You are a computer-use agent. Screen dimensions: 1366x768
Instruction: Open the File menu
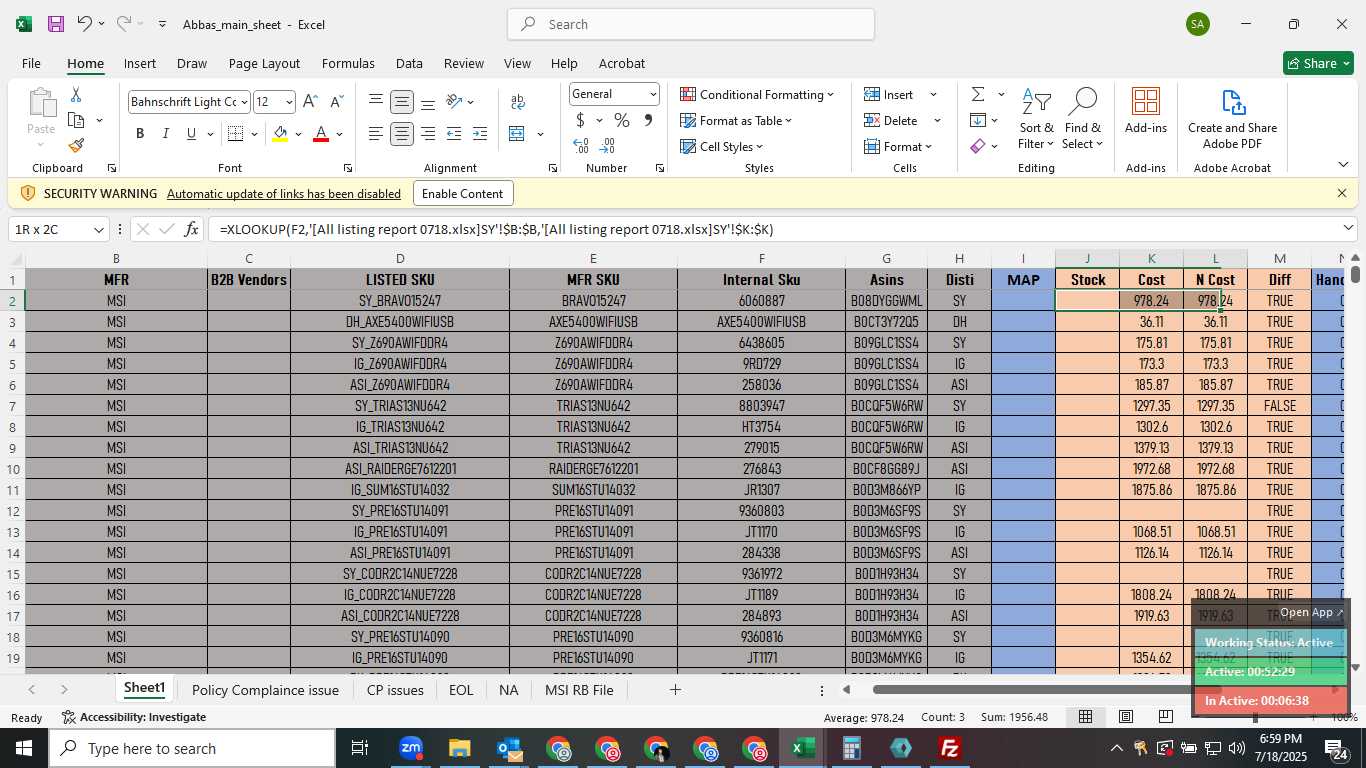pyautogui.click(x=31, y=63)
